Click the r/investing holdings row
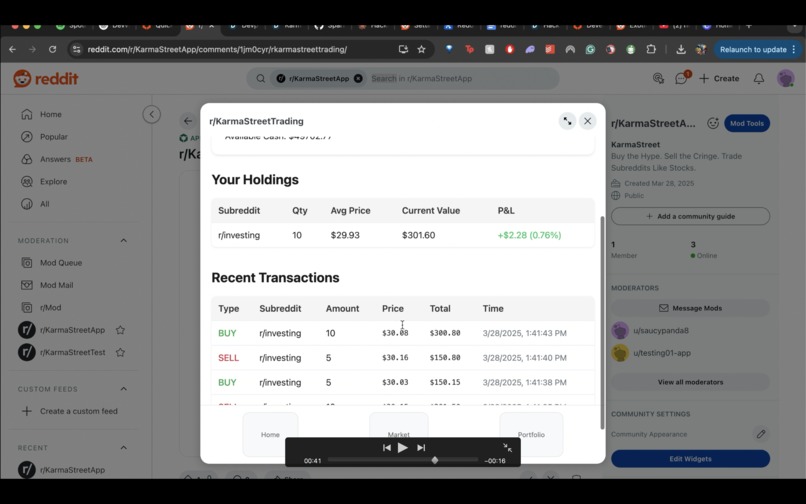Viewport: 806px width, 504px height. (402, 235)
